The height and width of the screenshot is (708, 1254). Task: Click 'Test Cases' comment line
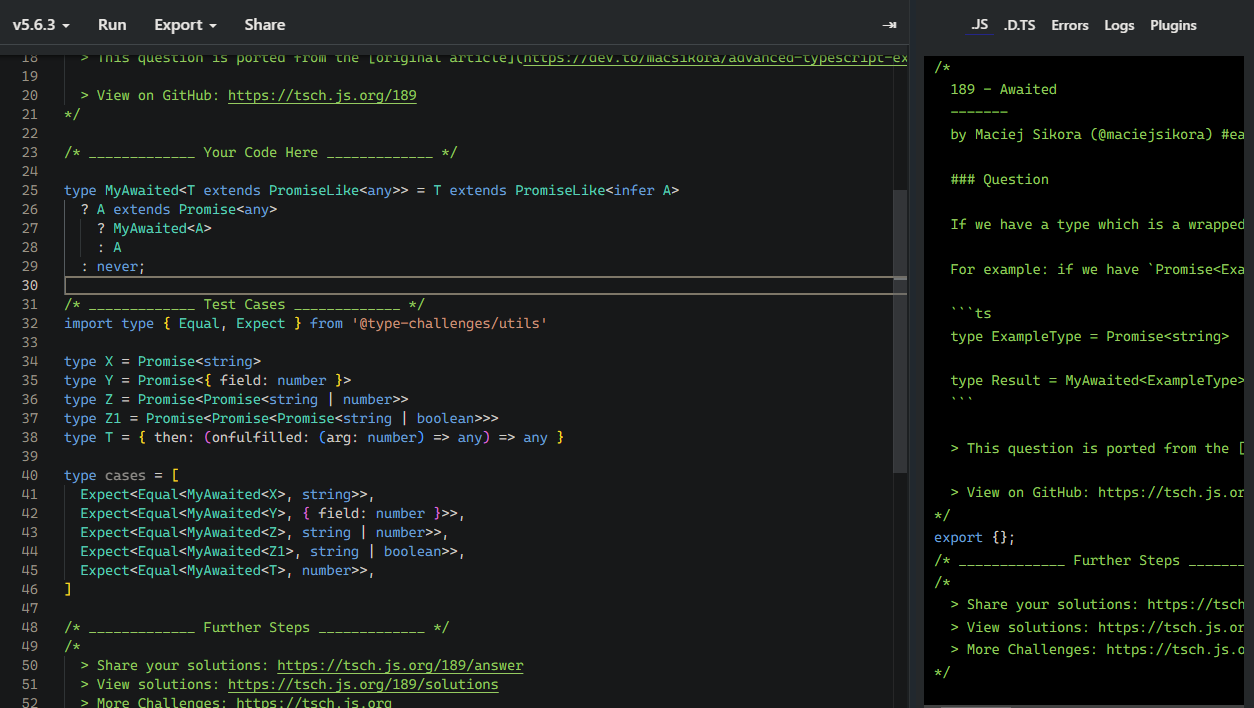point(244,305)
